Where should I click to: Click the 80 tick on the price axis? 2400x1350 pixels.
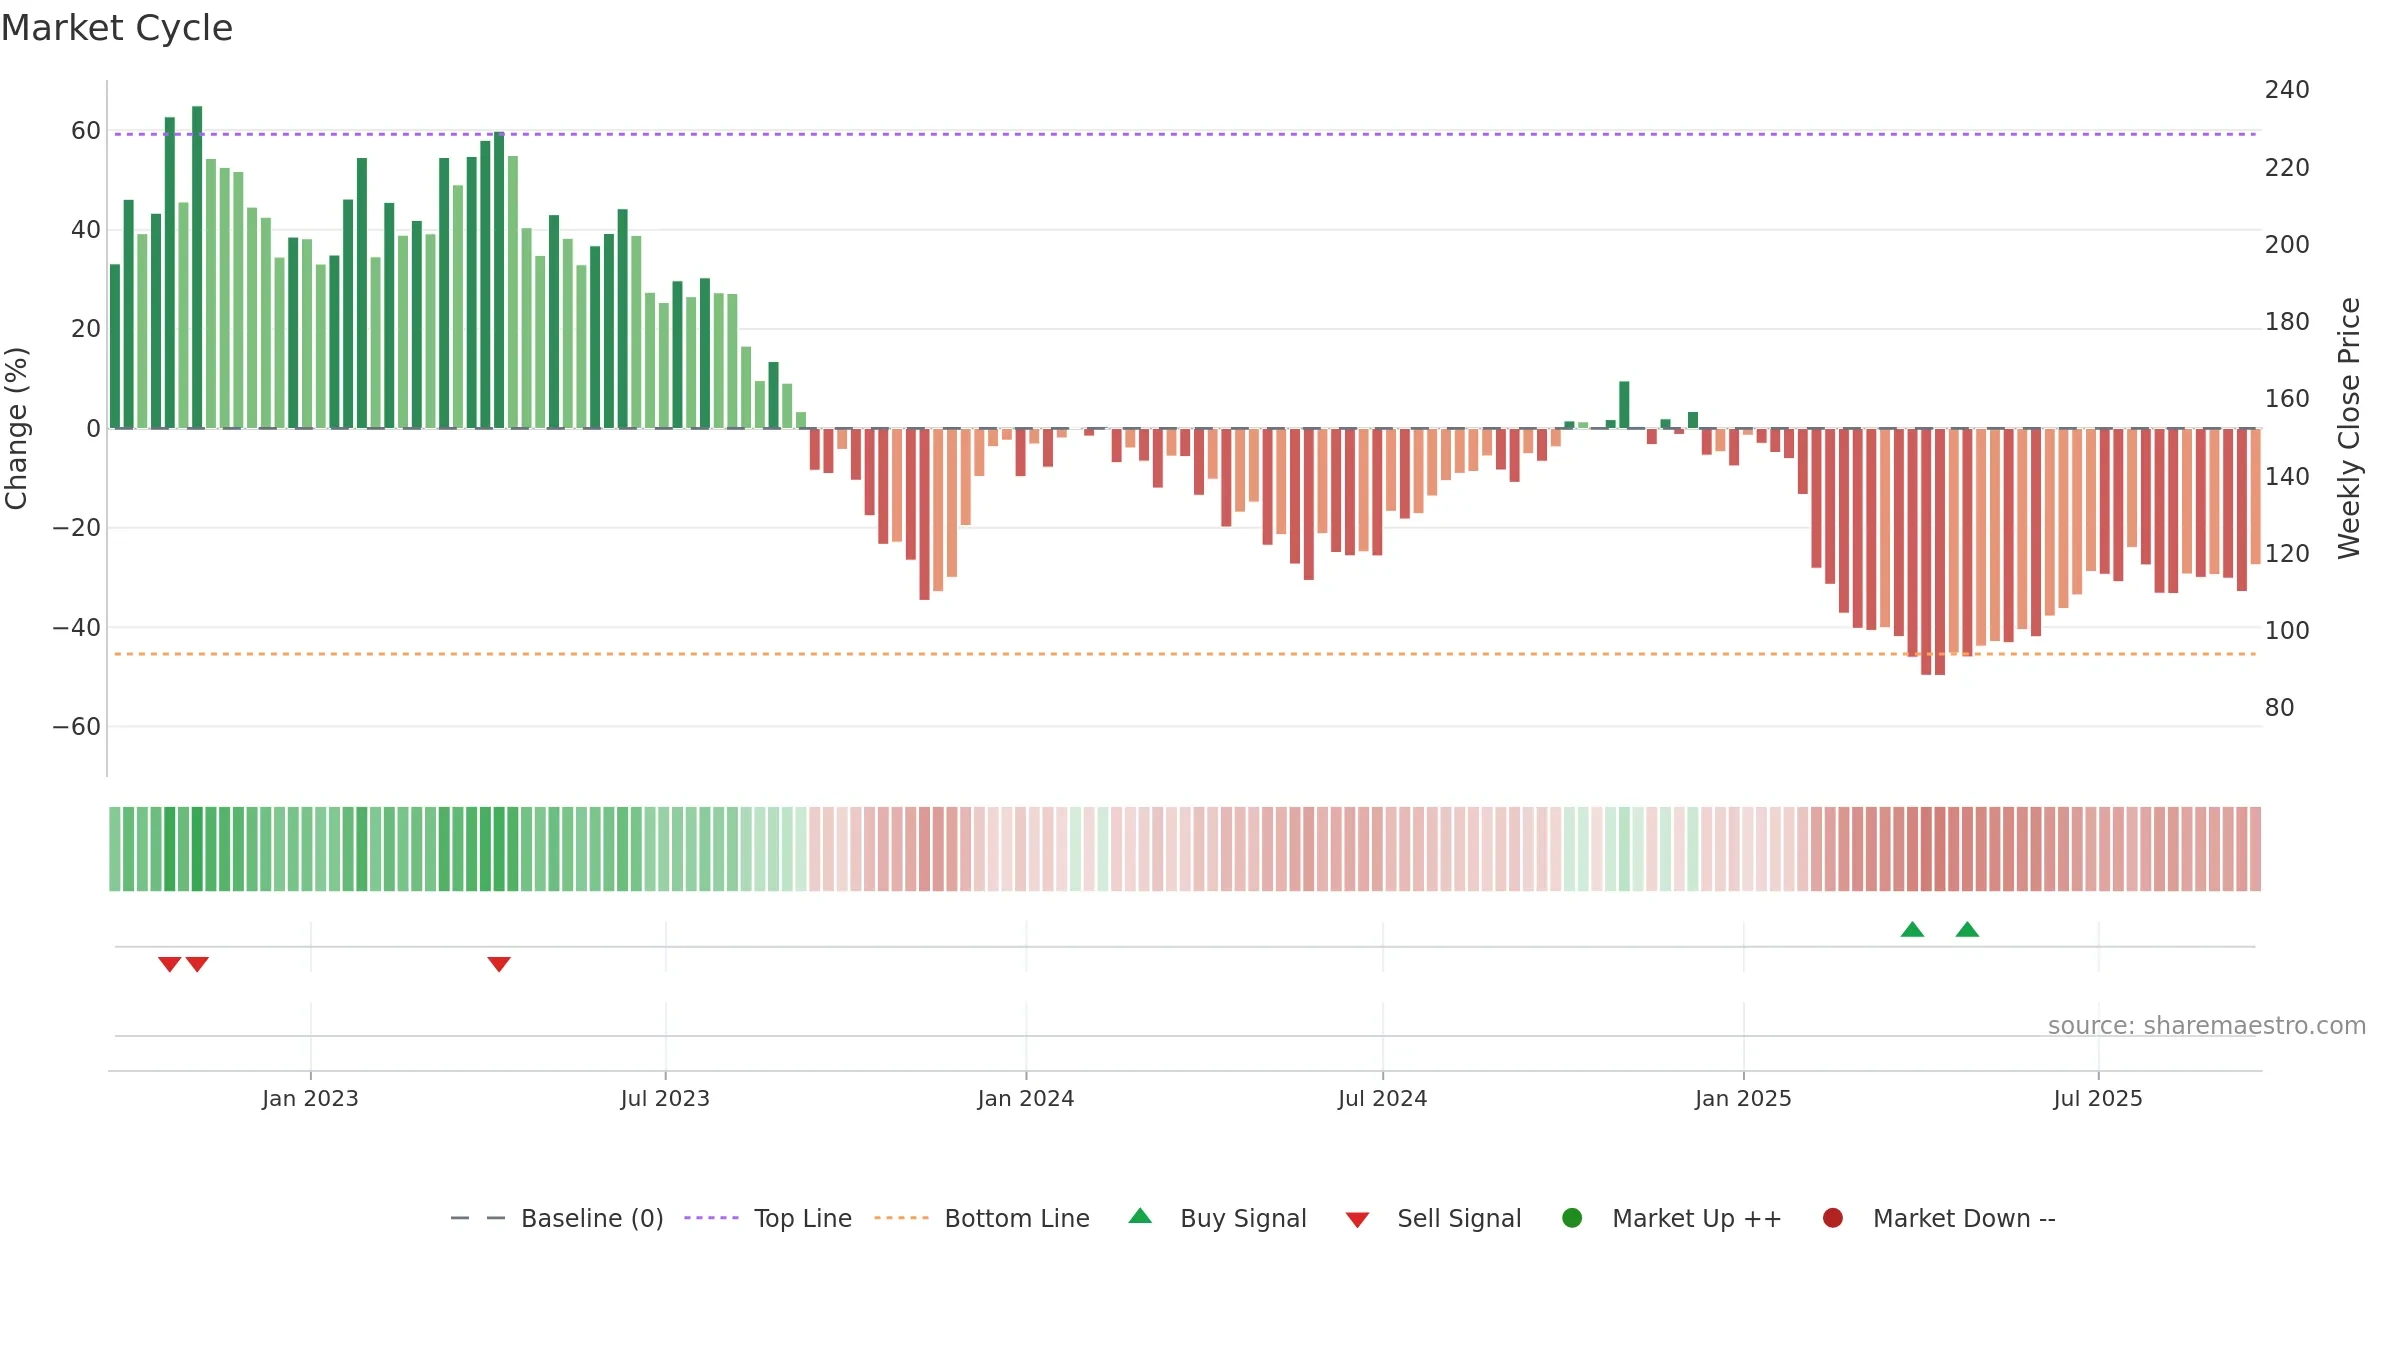(2279, 708)
